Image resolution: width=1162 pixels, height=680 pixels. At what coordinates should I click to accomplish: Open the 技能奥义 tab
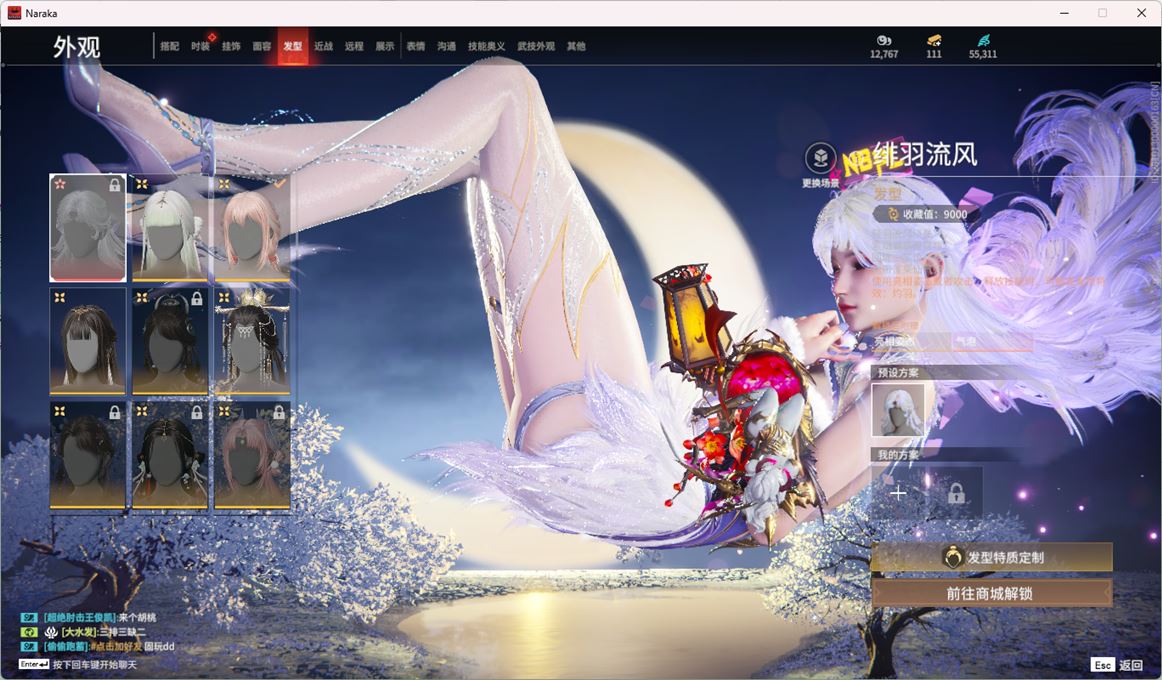click(486, 46)
